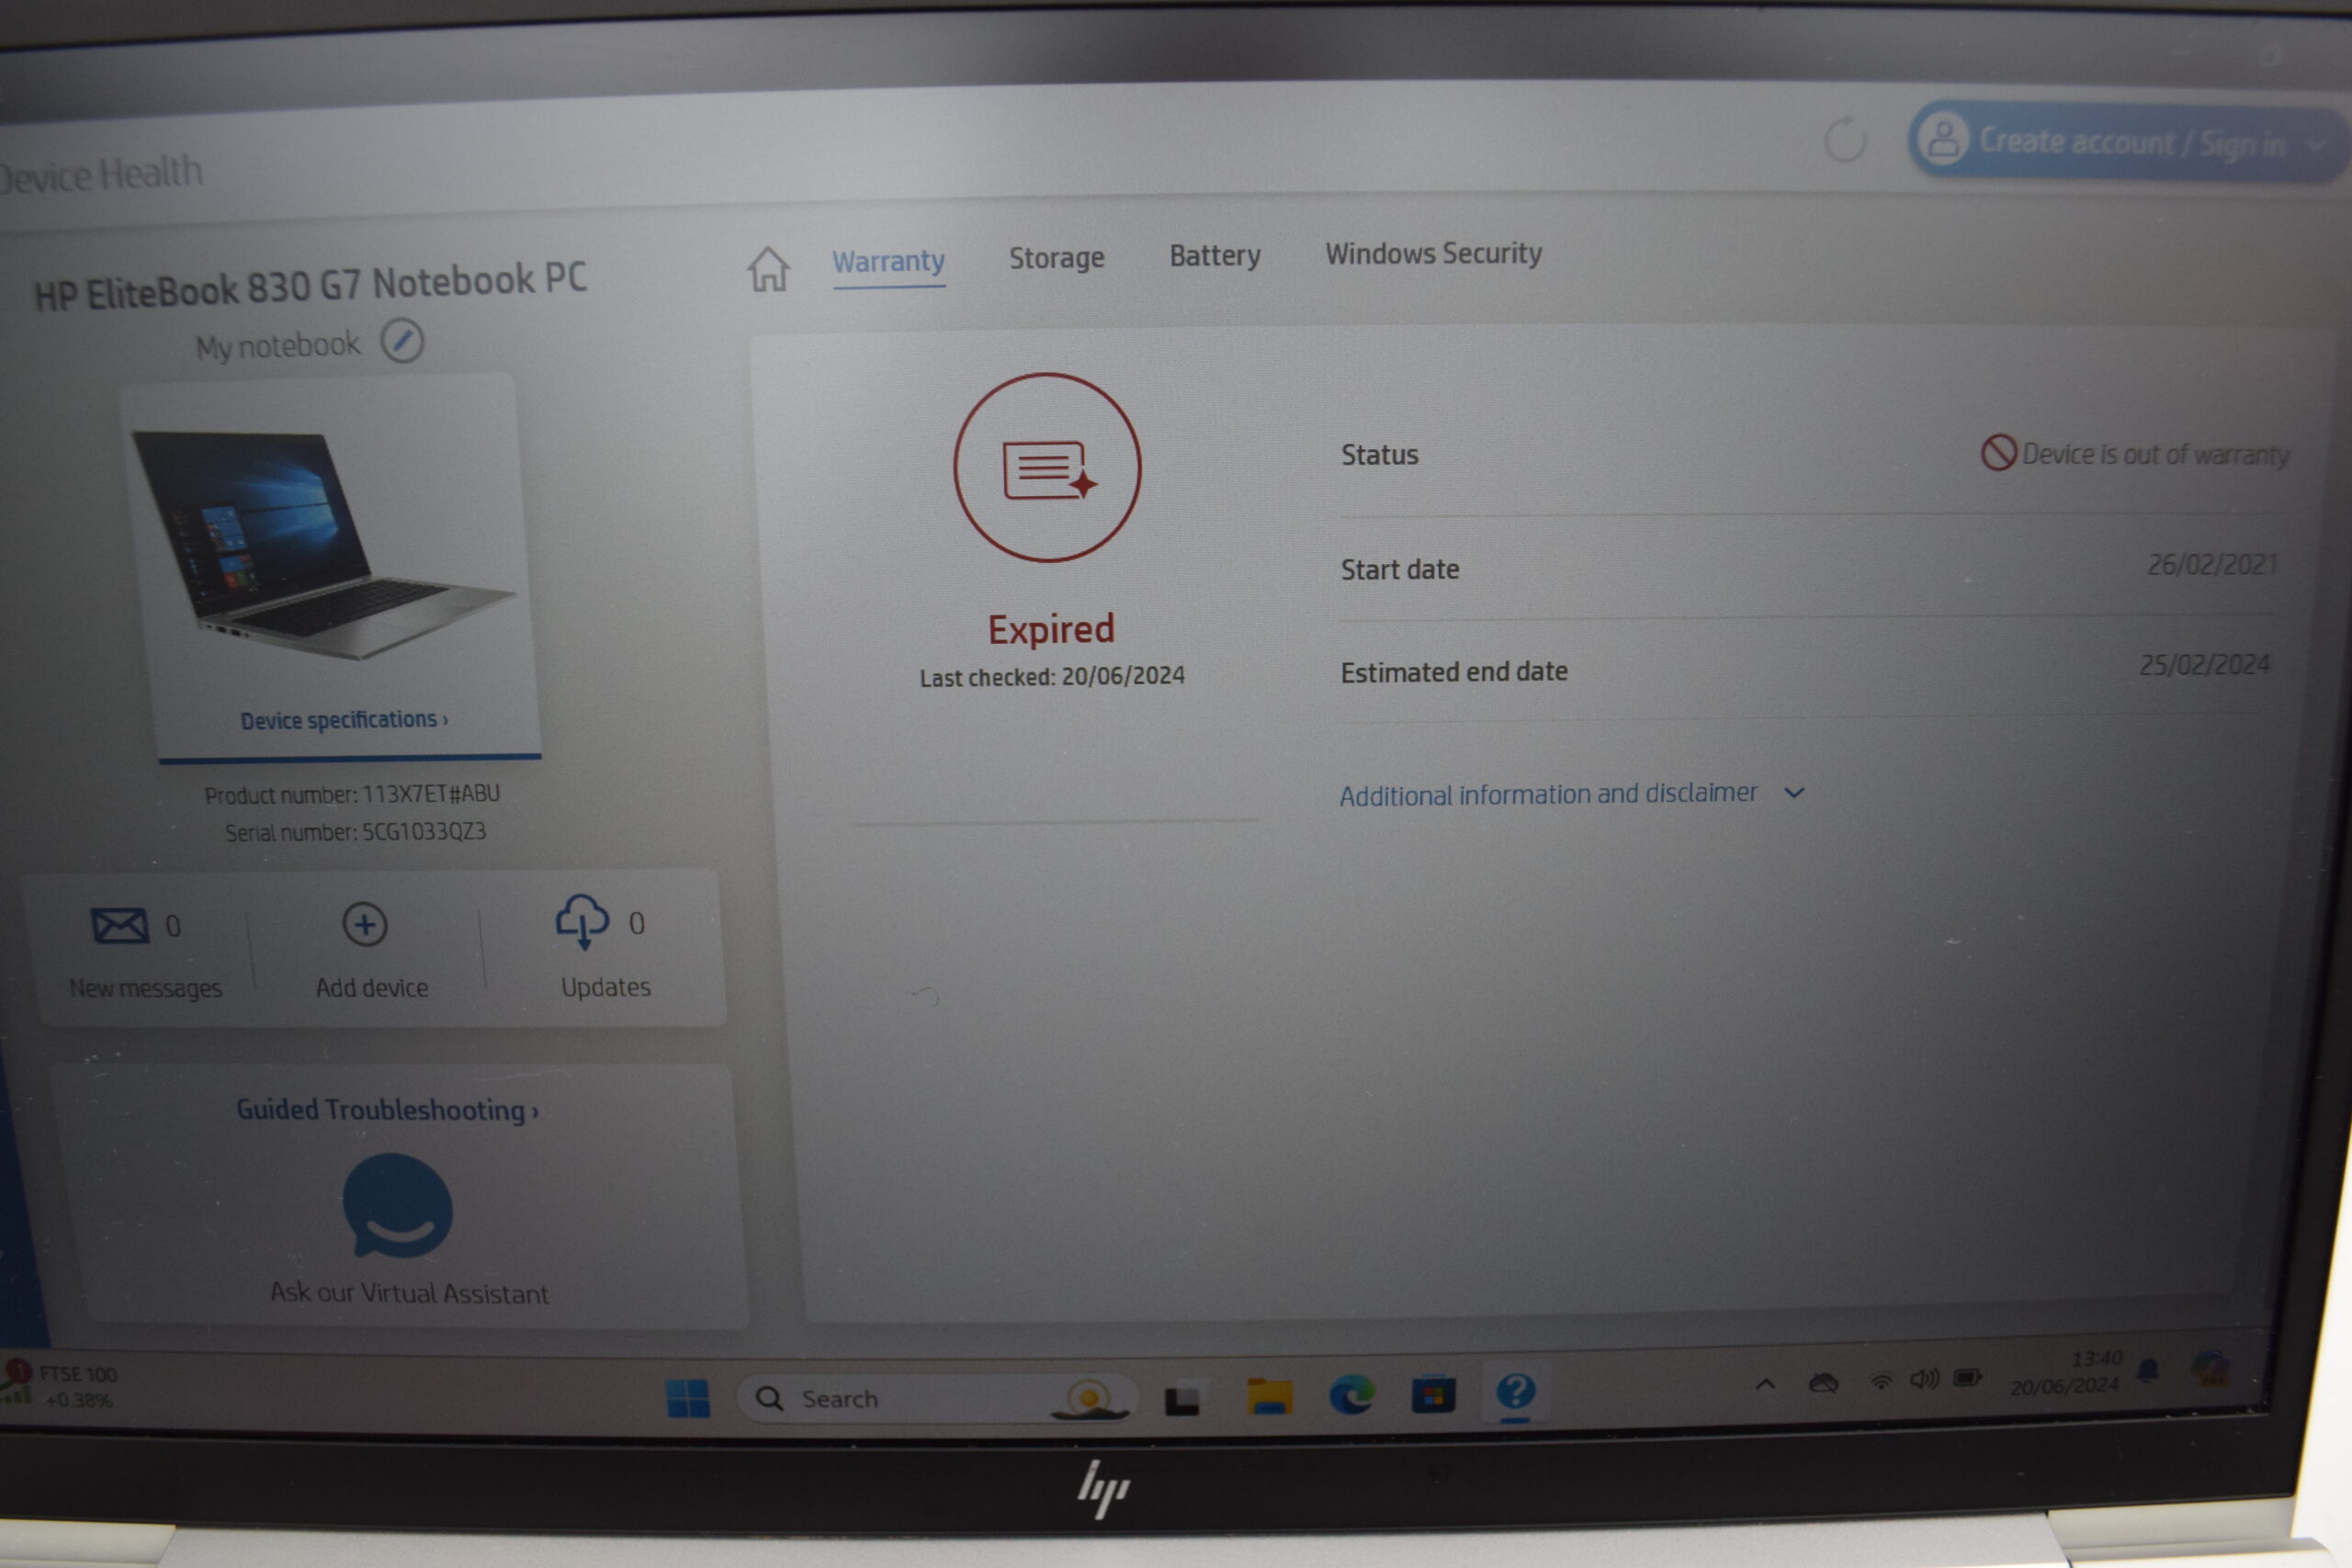The image size is (2352, 1568).
Task: Open the Warranty tab
Action: (x=888, y=262)
